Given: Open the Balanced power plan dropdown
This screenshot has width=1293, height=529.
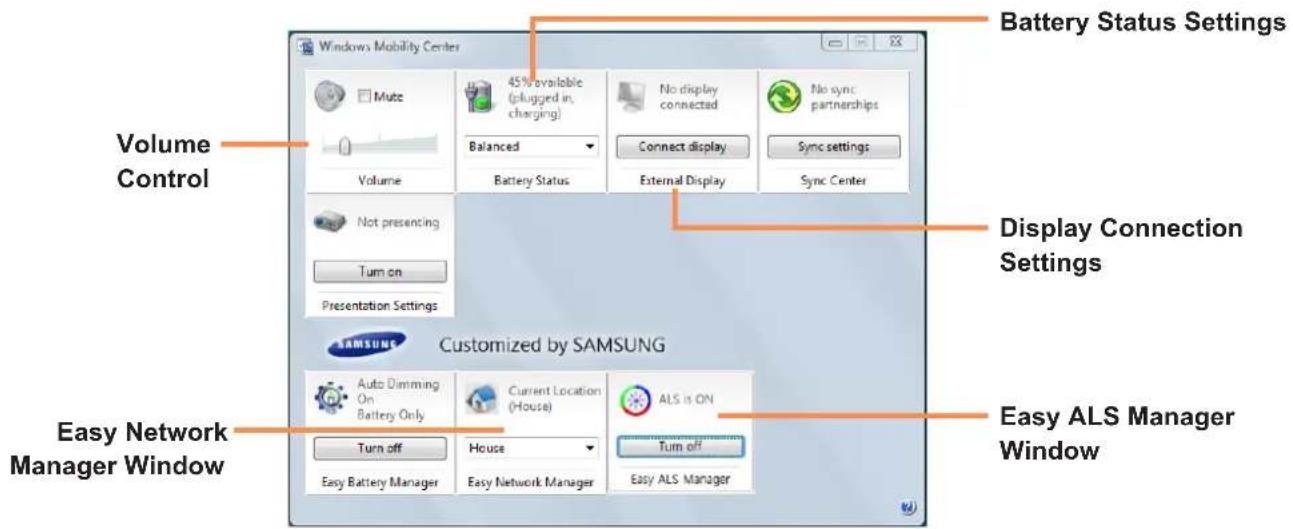Looking at the screenshot, I should (x=532, y=146).
